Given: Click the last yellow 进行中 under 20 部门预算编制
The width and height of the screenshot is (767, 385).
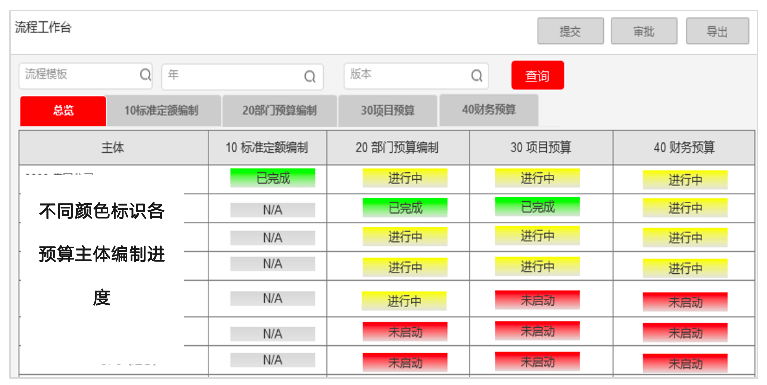Looking at the screenshot, I should (x=404, y=301).
